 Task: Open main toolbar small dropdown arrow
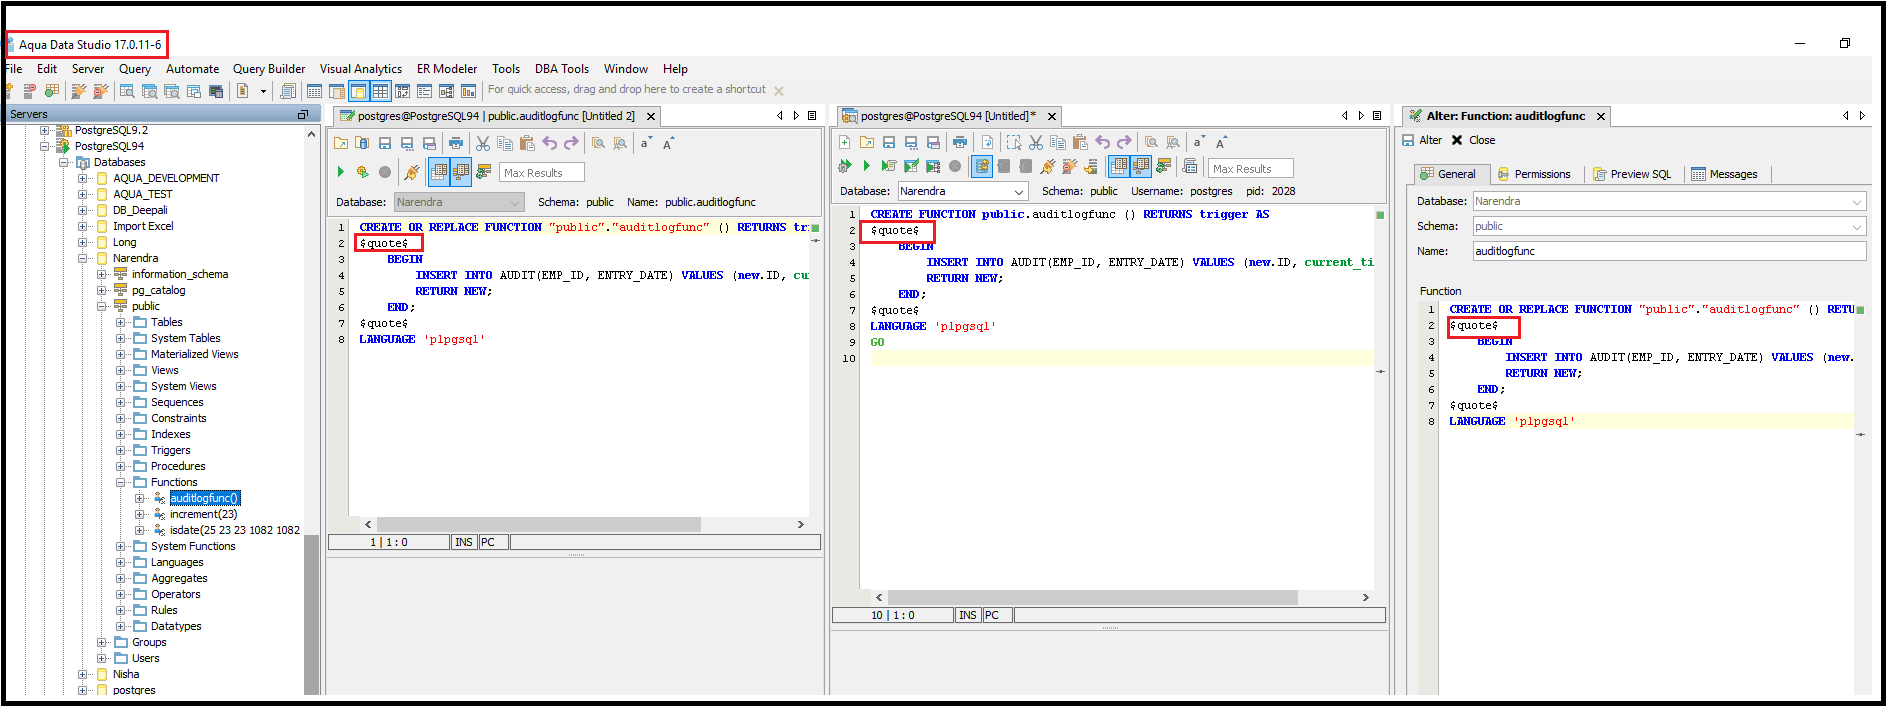pos(264,91)
